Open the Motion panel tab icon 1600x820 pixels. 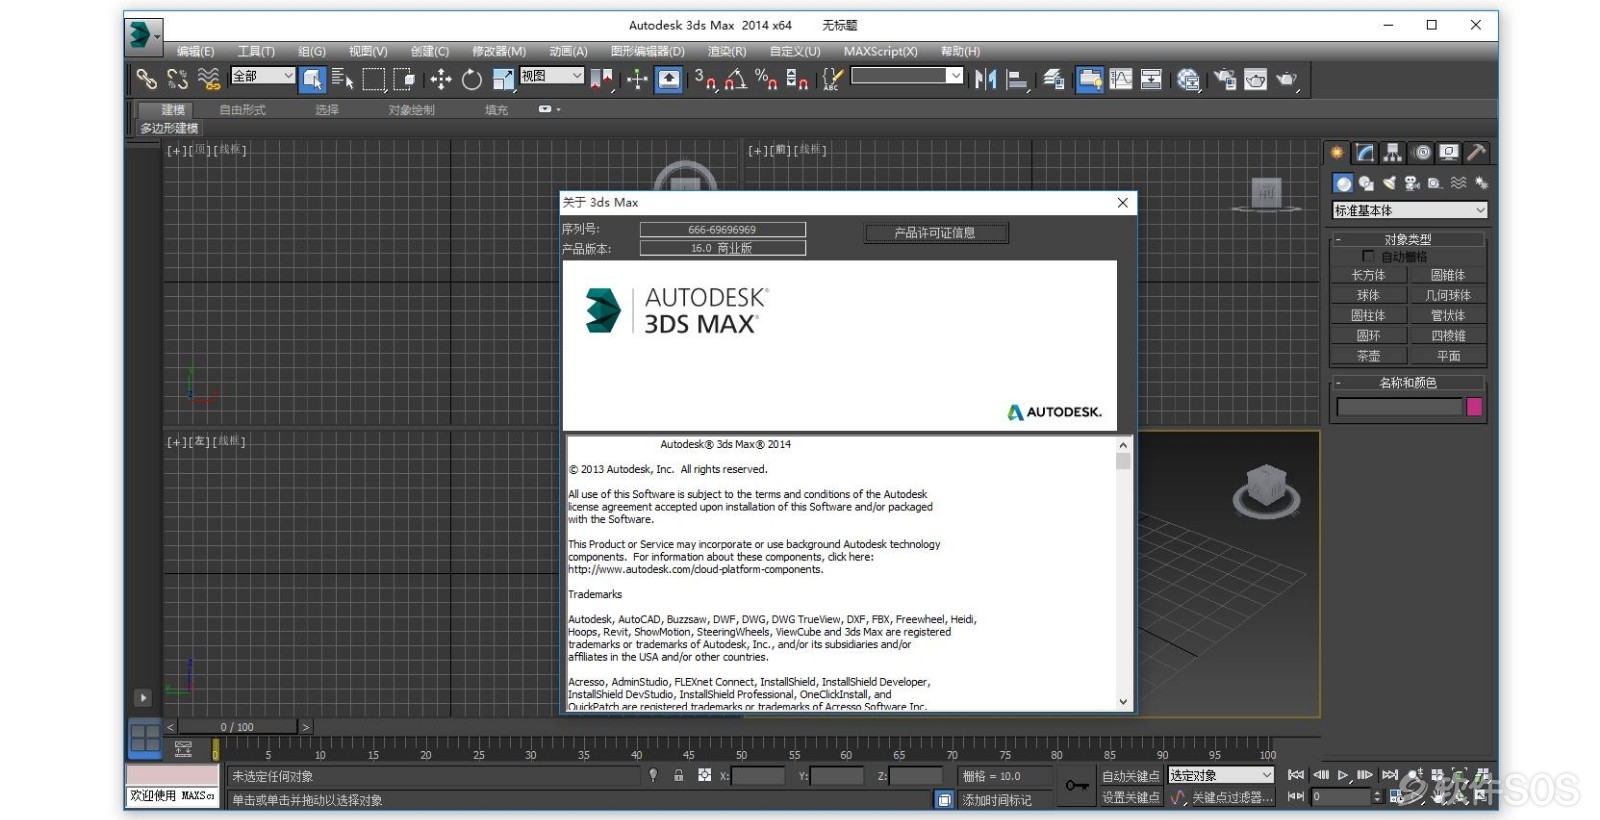(x=1422, y=153)
